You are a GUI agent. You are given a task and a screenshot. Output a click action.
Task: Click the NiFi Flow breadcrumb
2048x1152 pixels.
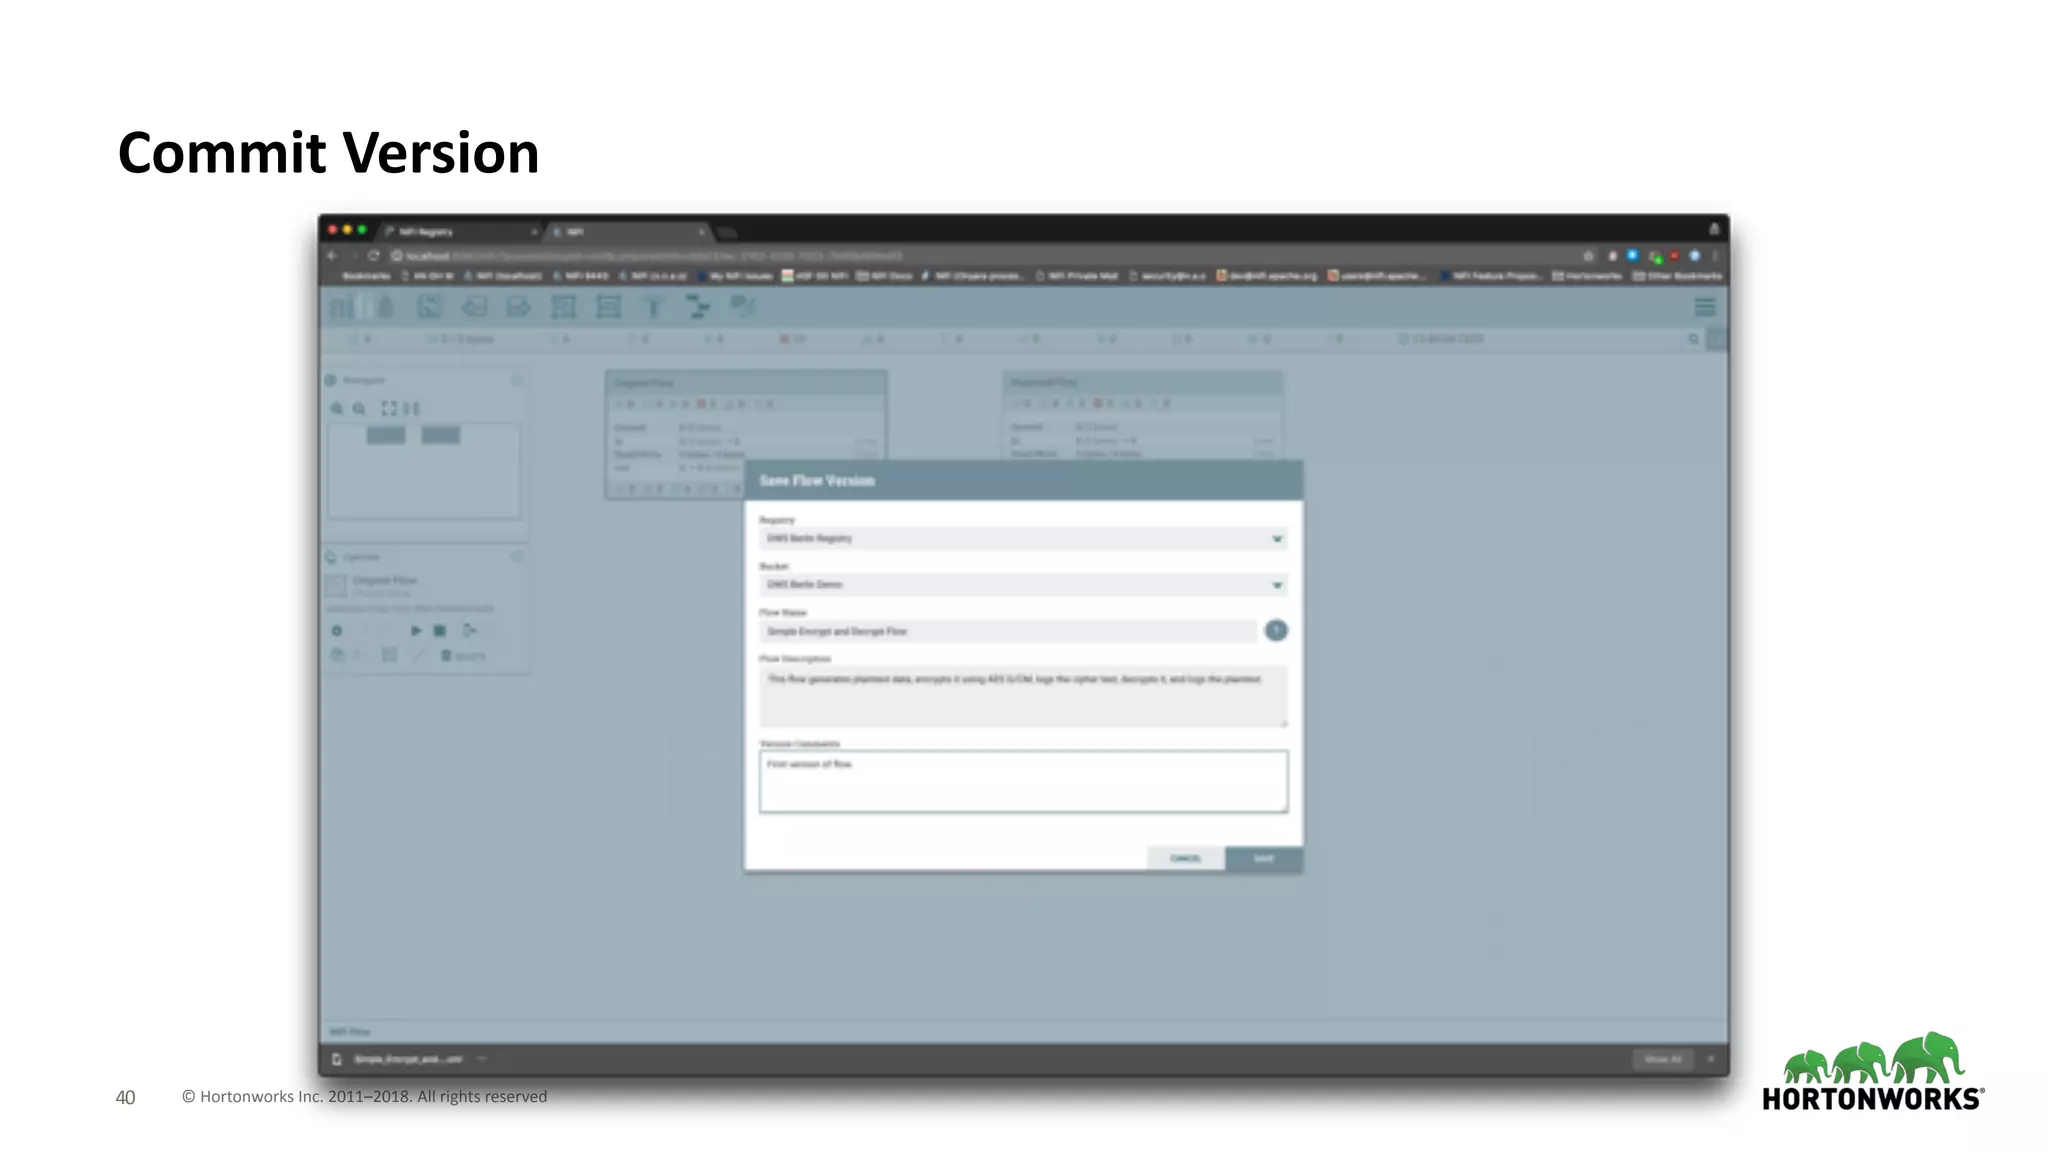pyautogui.click(x=350, y=1032)
